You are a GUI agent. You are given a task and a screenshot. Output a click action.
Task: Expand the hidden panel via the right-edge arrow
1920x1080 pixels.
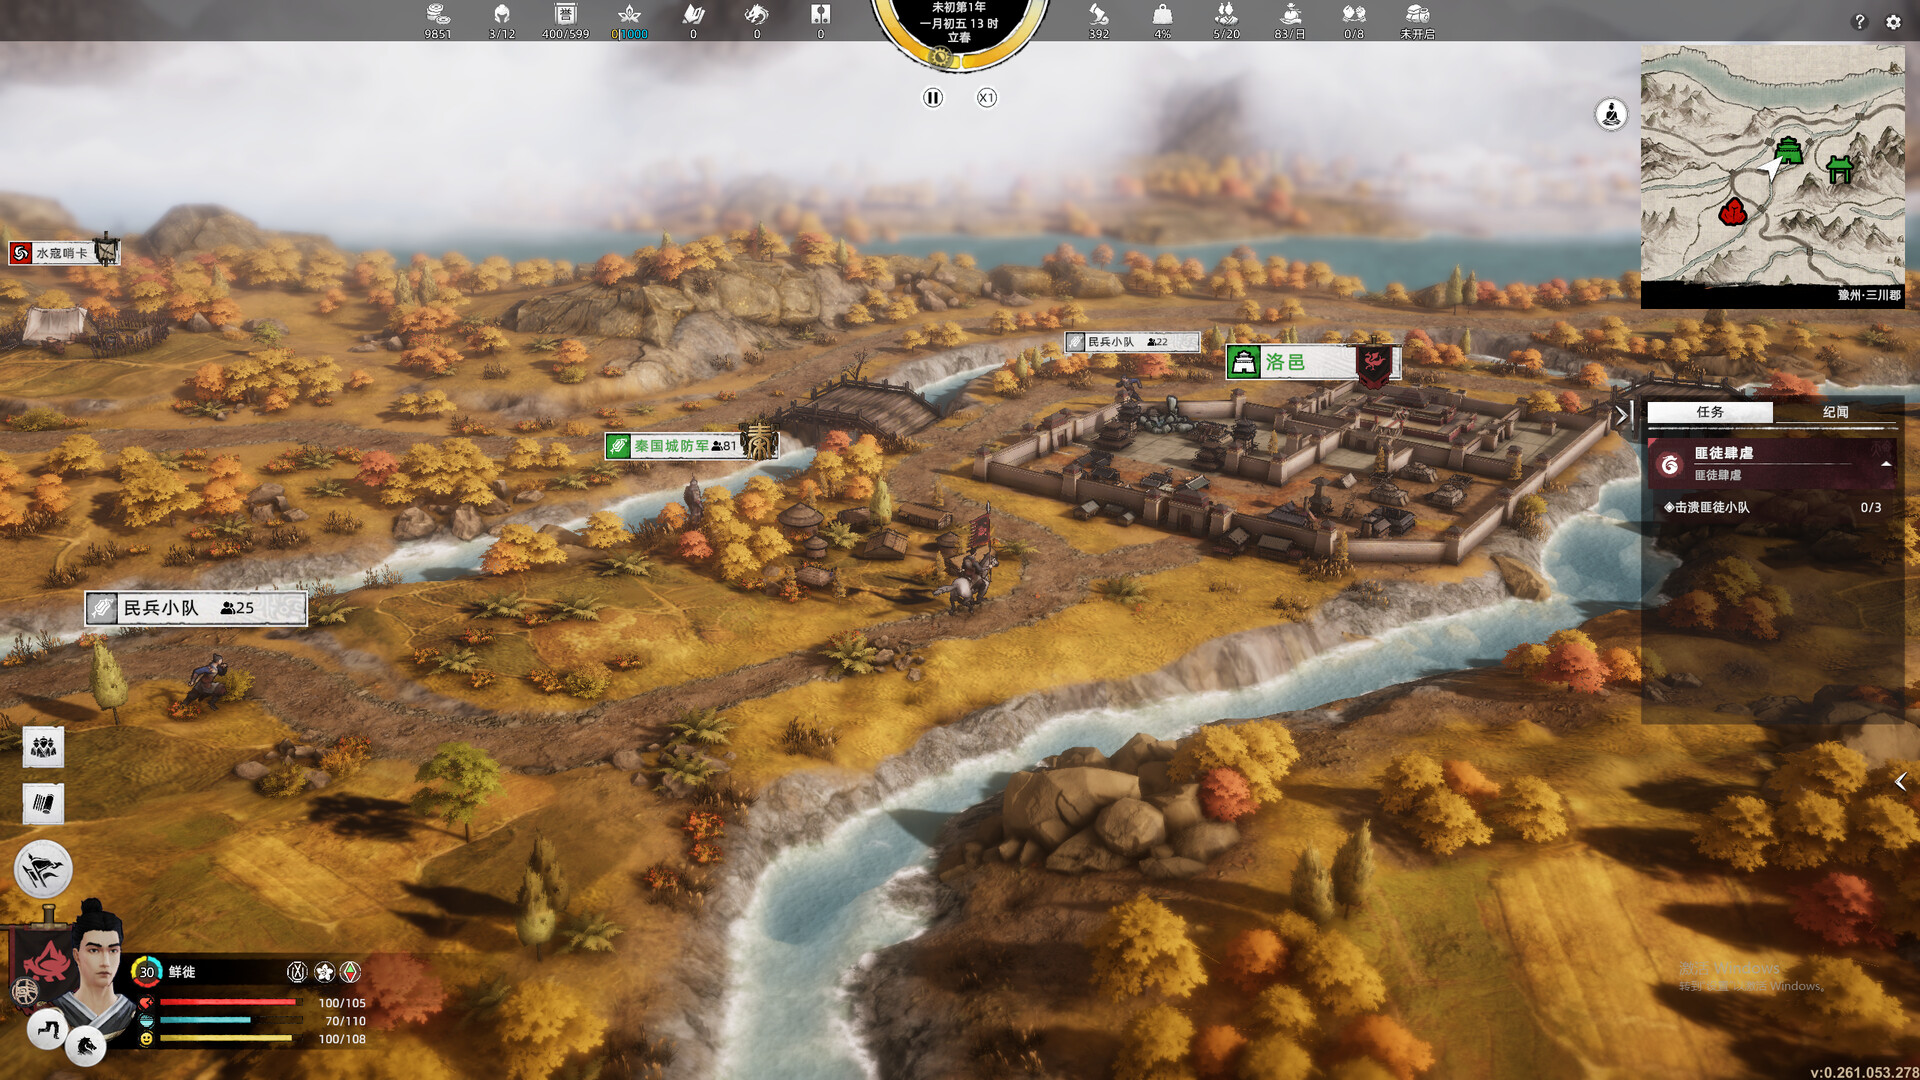pos(1898,783)
